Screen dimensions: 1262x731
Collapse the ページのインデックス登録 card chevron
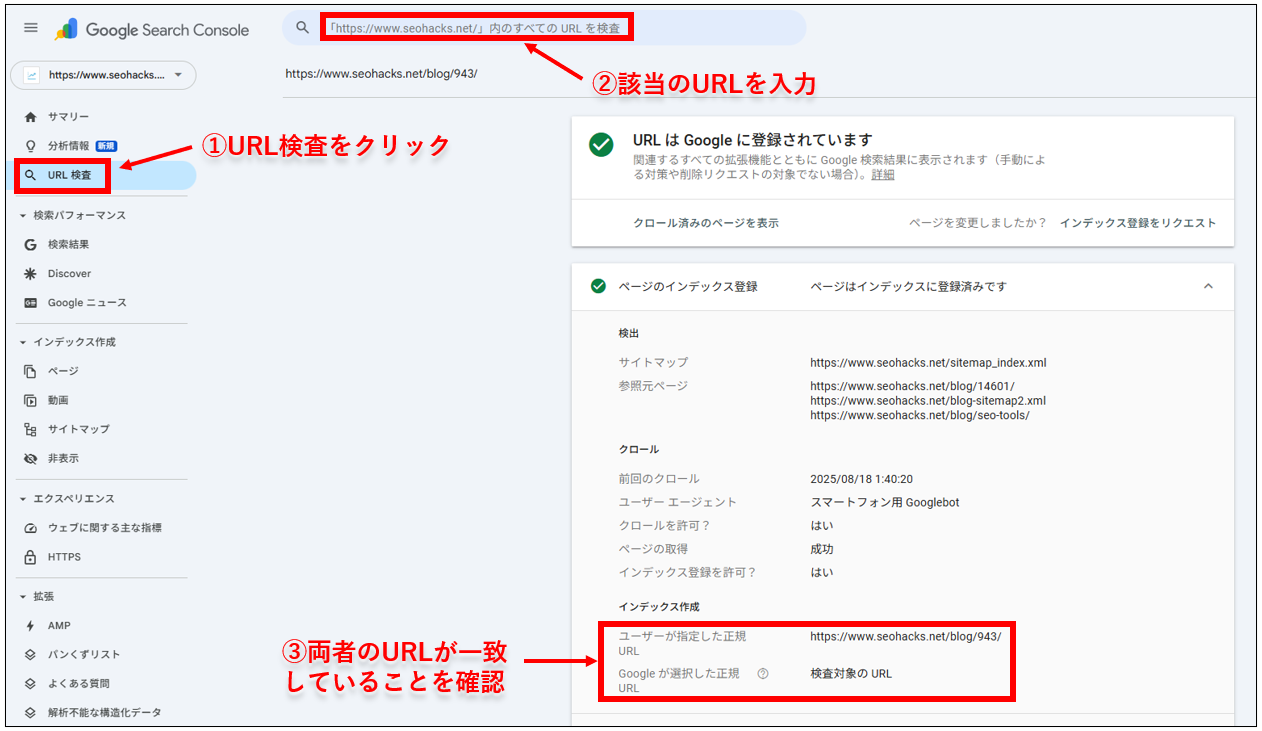click(x=1208, y=286)
